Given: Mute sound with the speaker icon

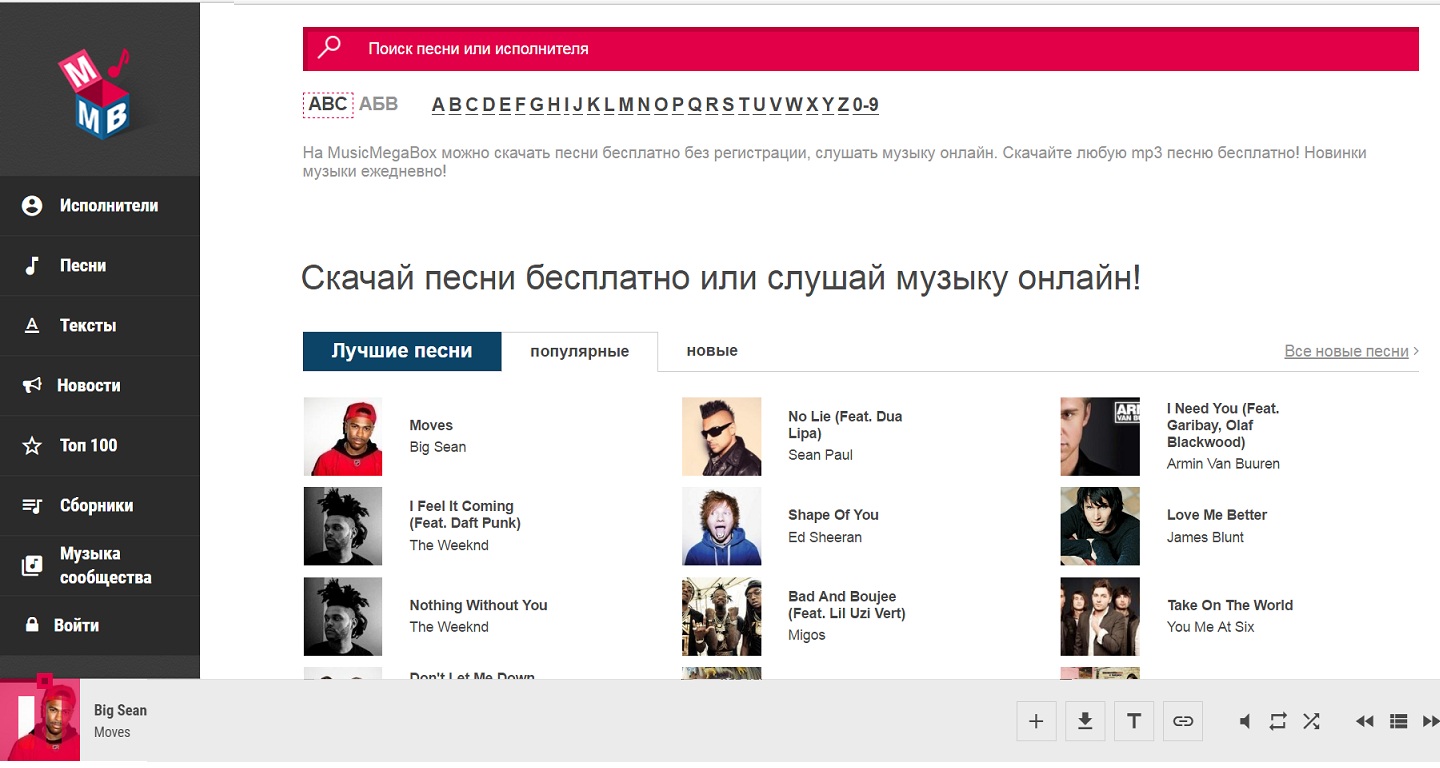Looking at the screenshot, I should tap(1245, 721).
